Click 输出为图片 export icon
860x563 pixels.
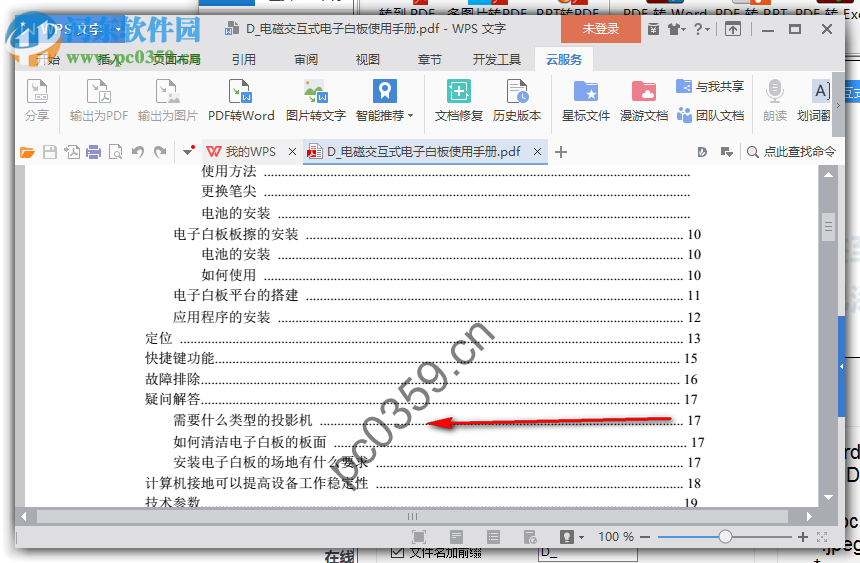(167, 99)
